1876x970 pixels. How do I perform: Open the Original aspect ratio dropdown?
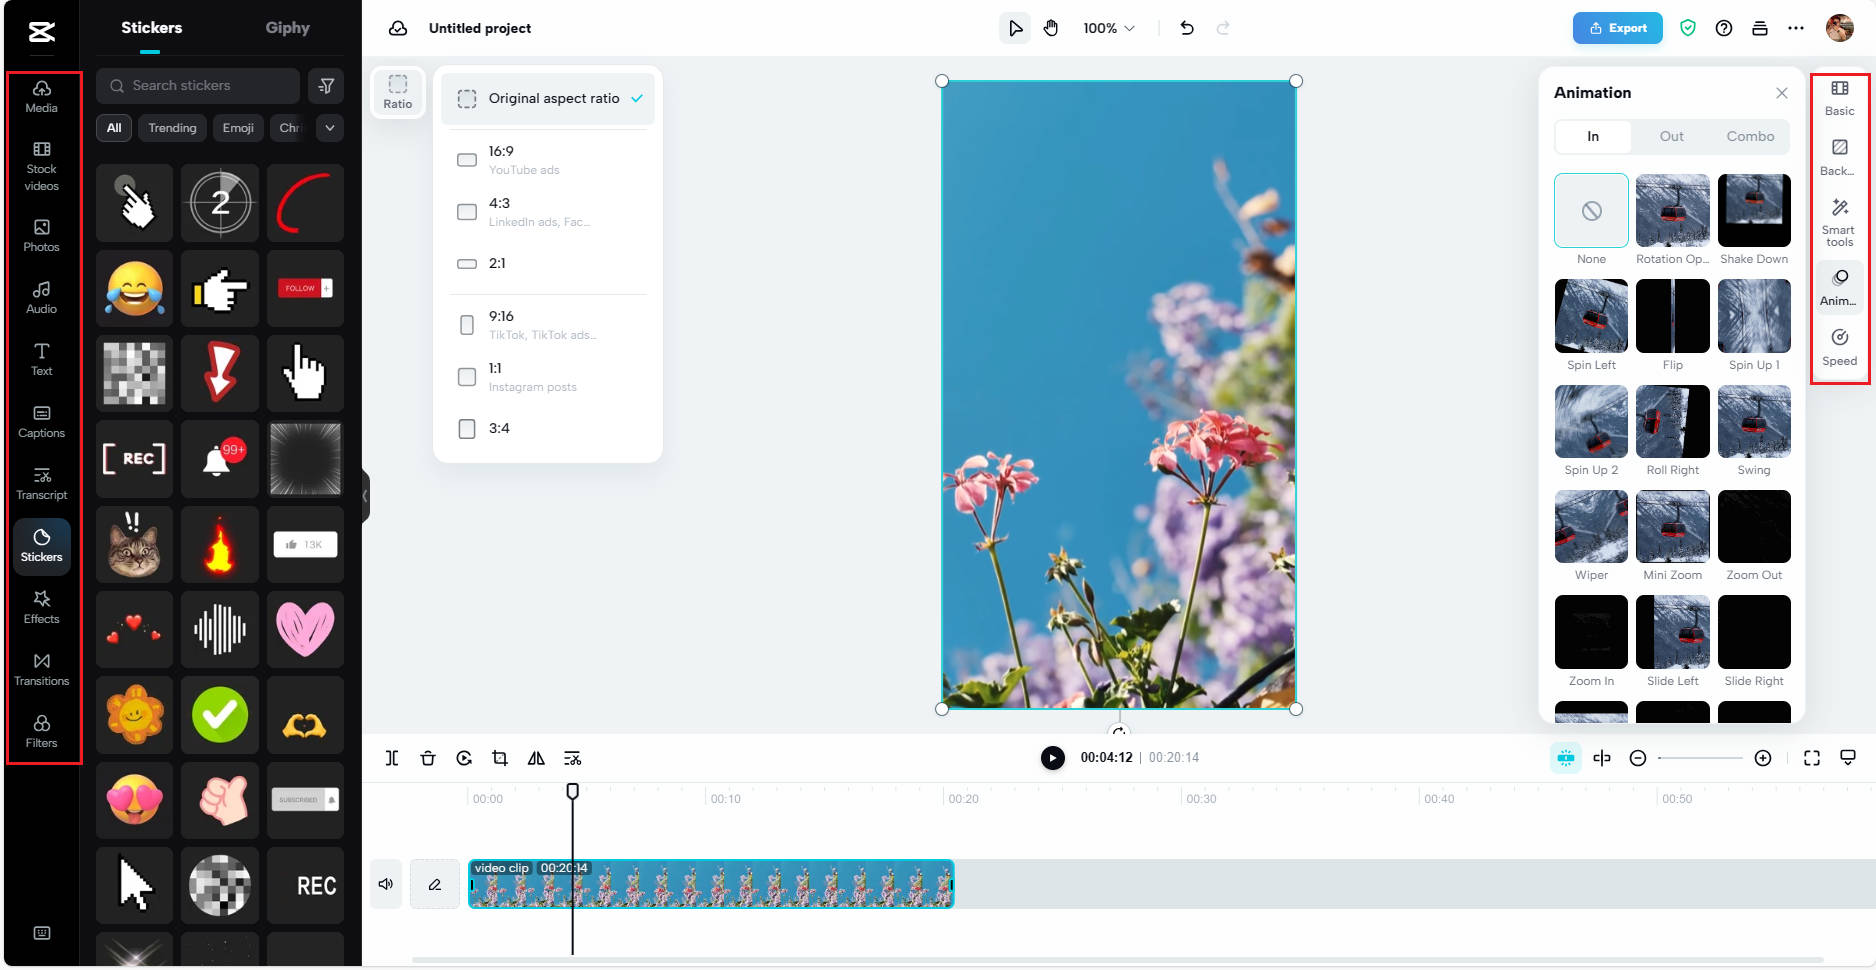click(547, 98)
